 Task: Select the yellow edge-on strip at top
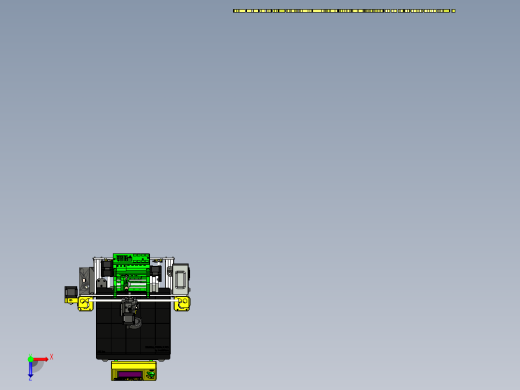344,11
